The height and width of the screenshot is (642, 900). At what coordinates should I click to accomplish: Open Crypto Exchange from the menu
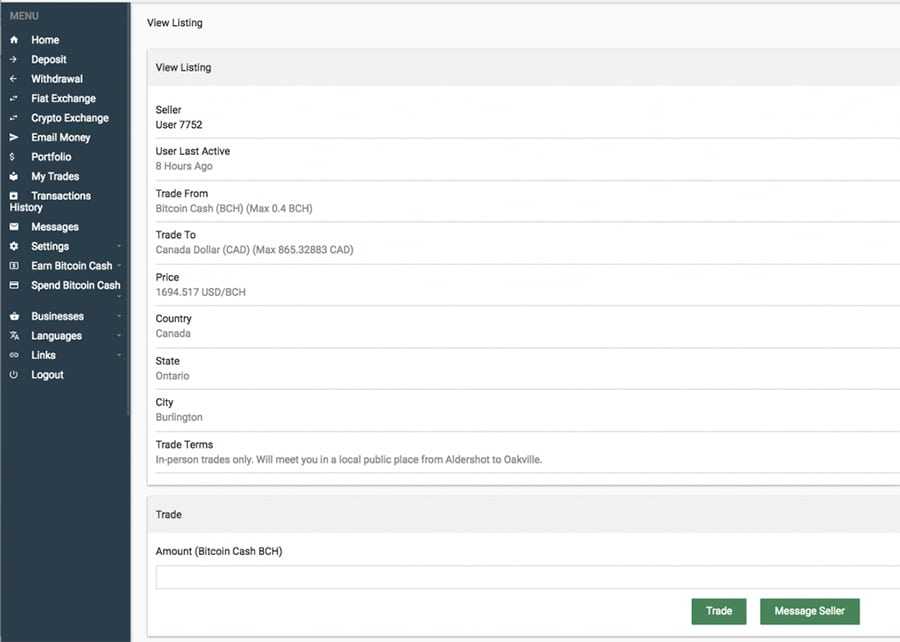(69, 118)
